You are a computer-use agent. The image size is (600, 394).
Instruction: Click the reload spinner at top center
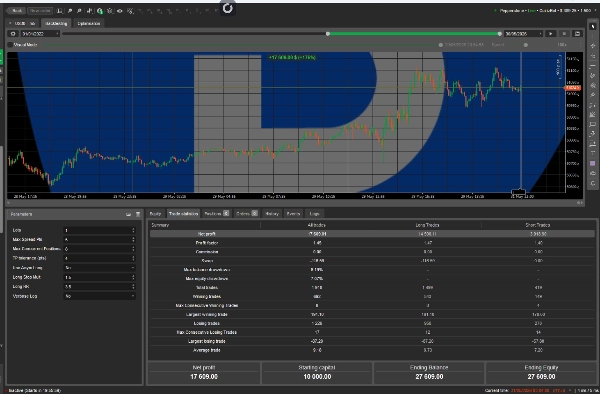coord(228,7)
